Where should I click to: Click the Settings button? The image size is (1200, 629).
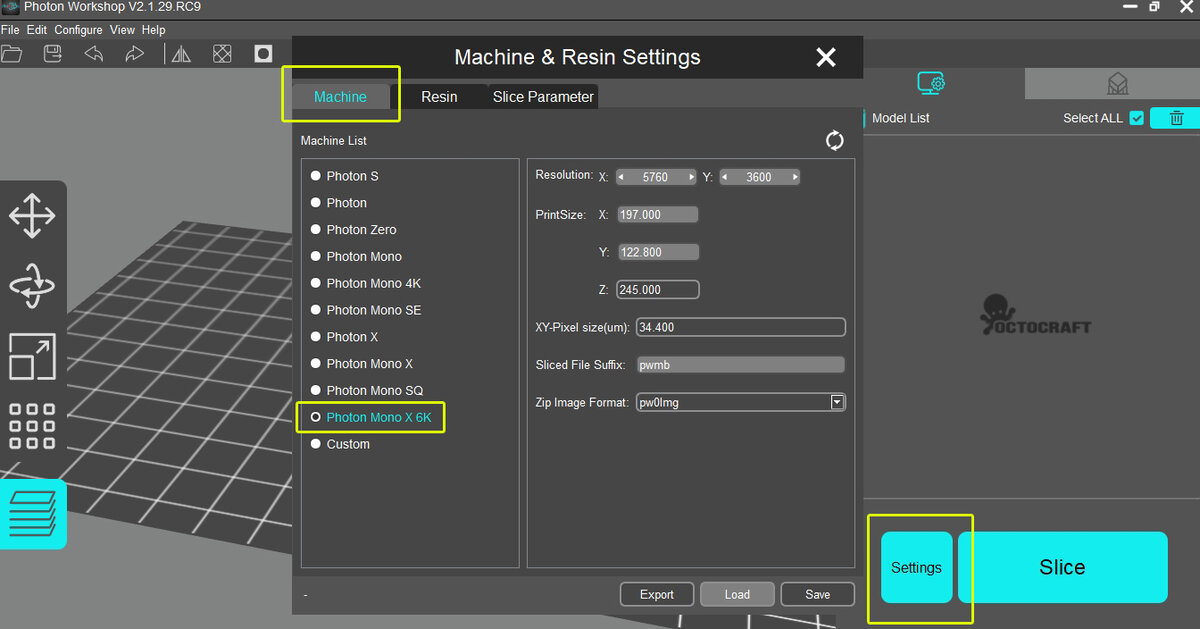[917, 567]
